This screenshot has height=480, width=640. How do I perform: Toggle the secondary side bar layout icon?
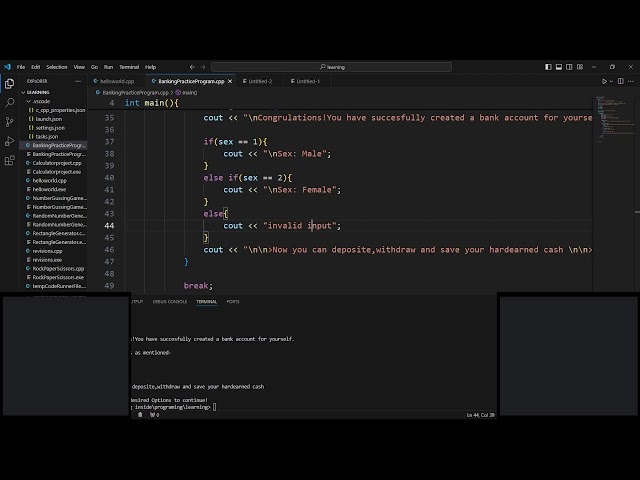[x=569, y=67]
